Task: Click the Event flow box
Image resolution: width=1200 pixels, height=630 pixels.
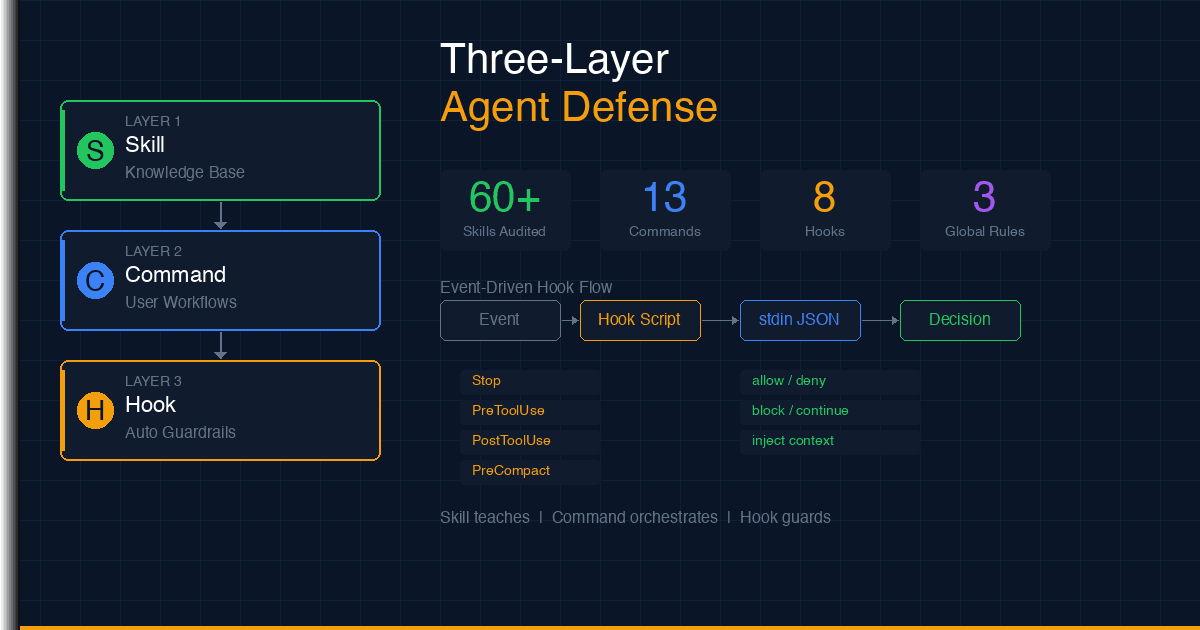Action: point(500,320)
